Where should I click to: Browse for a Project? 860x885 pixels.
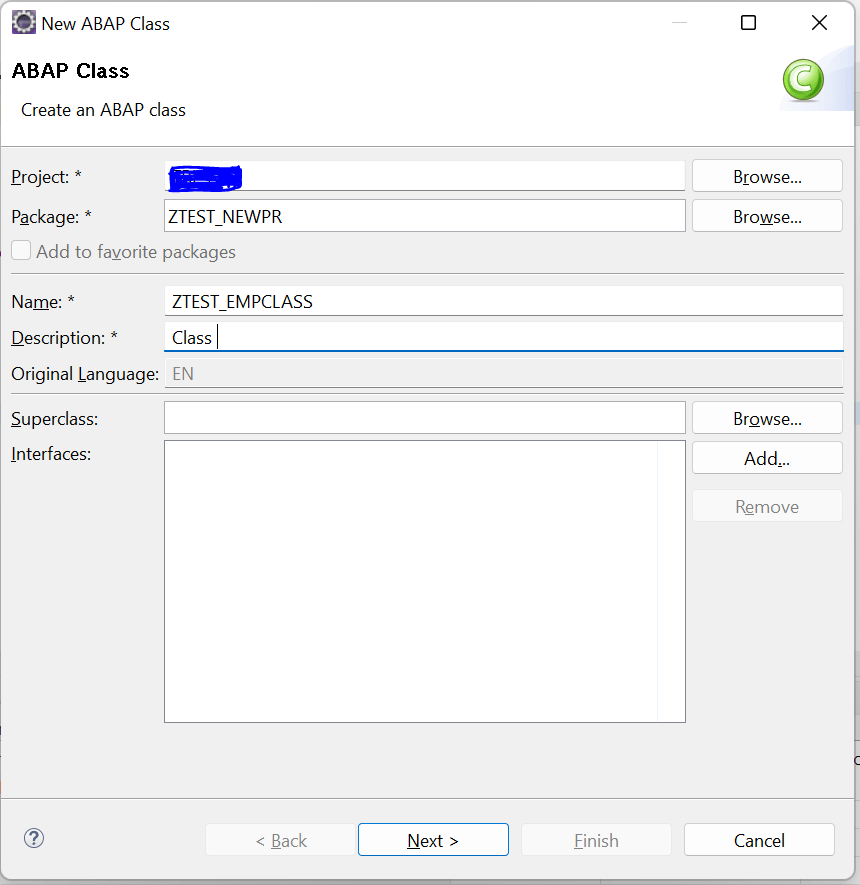[767, 176]
